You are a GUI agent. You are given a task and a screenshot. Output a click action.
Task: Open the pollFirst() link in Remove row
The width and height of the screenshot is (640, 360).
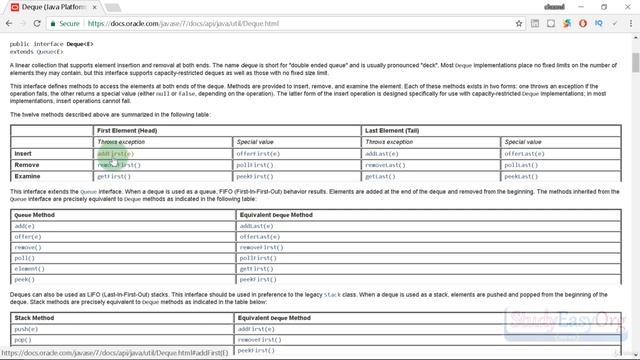click(x=255, y=165)
